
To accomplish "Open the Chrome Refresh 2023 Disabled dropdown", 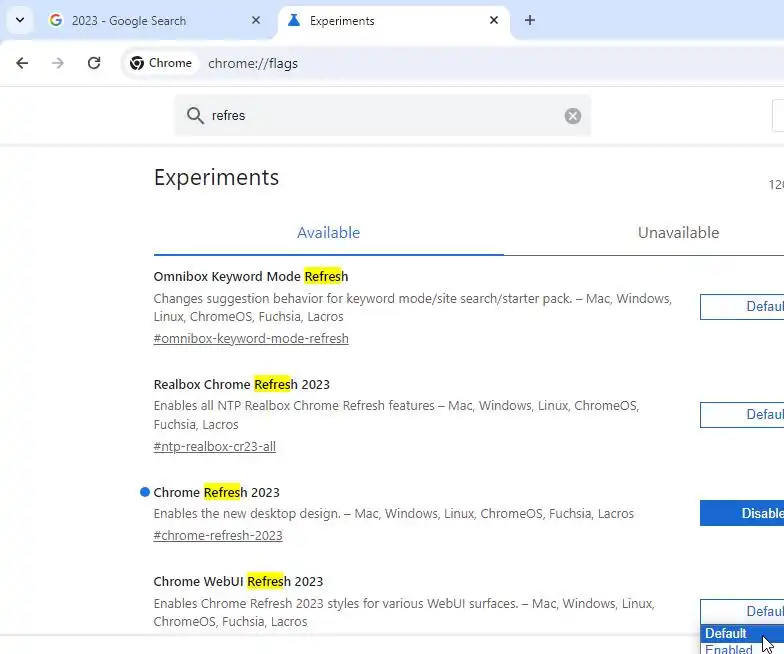I will [742, 513].
